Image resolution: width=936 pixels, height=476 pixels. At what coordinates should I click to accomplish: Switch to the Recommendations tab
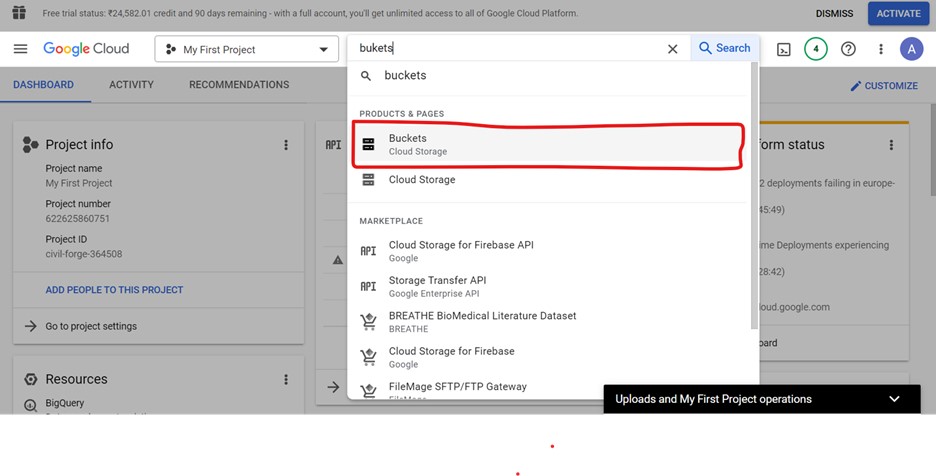(x=239, y=85)
